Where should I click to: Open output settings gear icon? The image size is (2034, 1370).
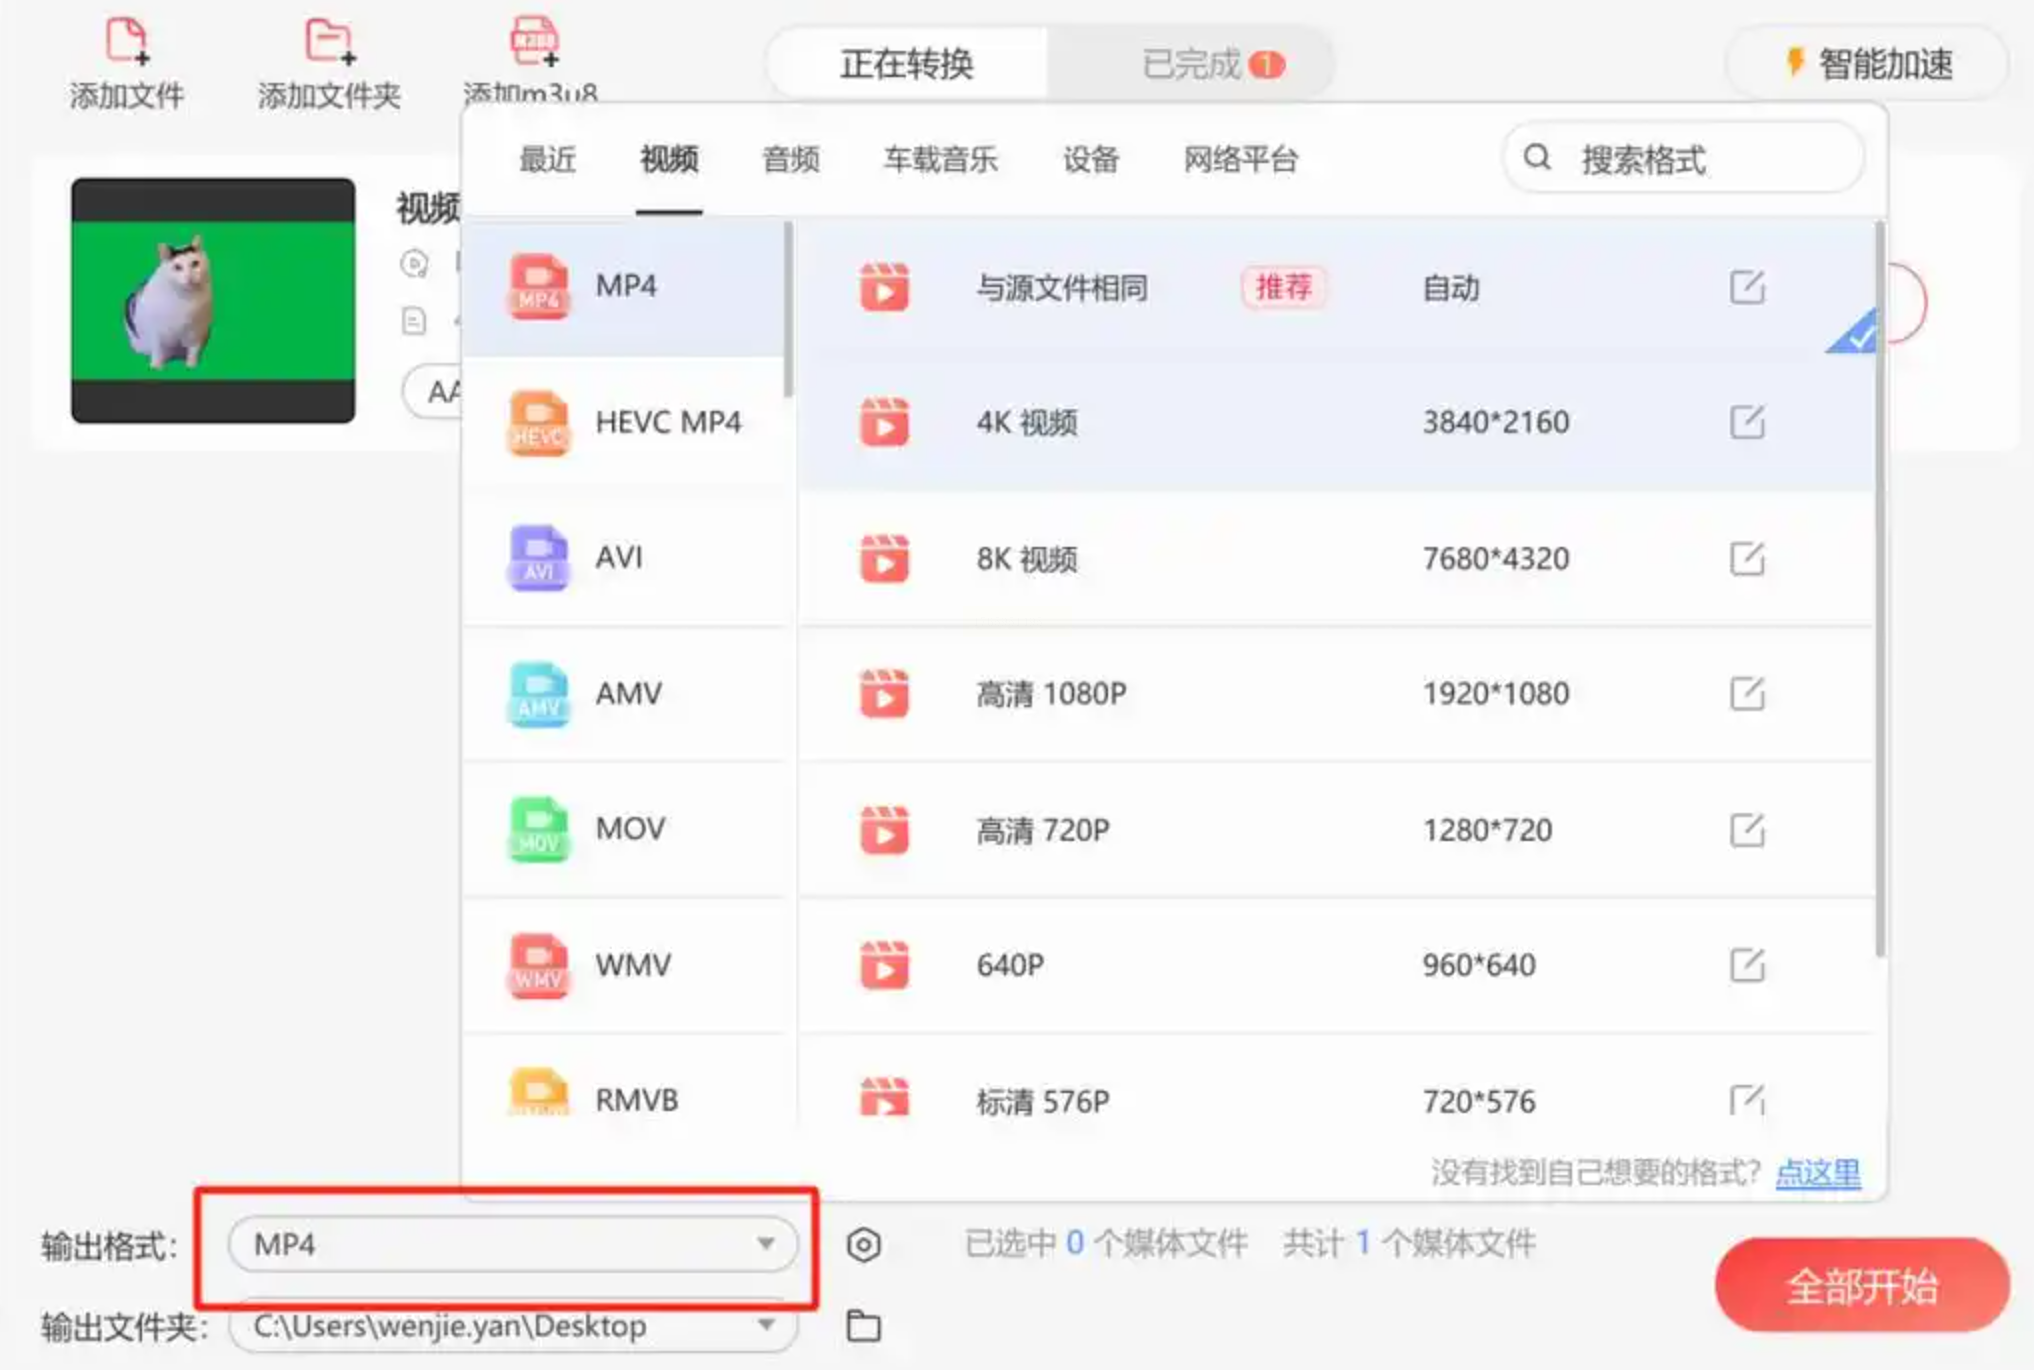[863, 1245]
